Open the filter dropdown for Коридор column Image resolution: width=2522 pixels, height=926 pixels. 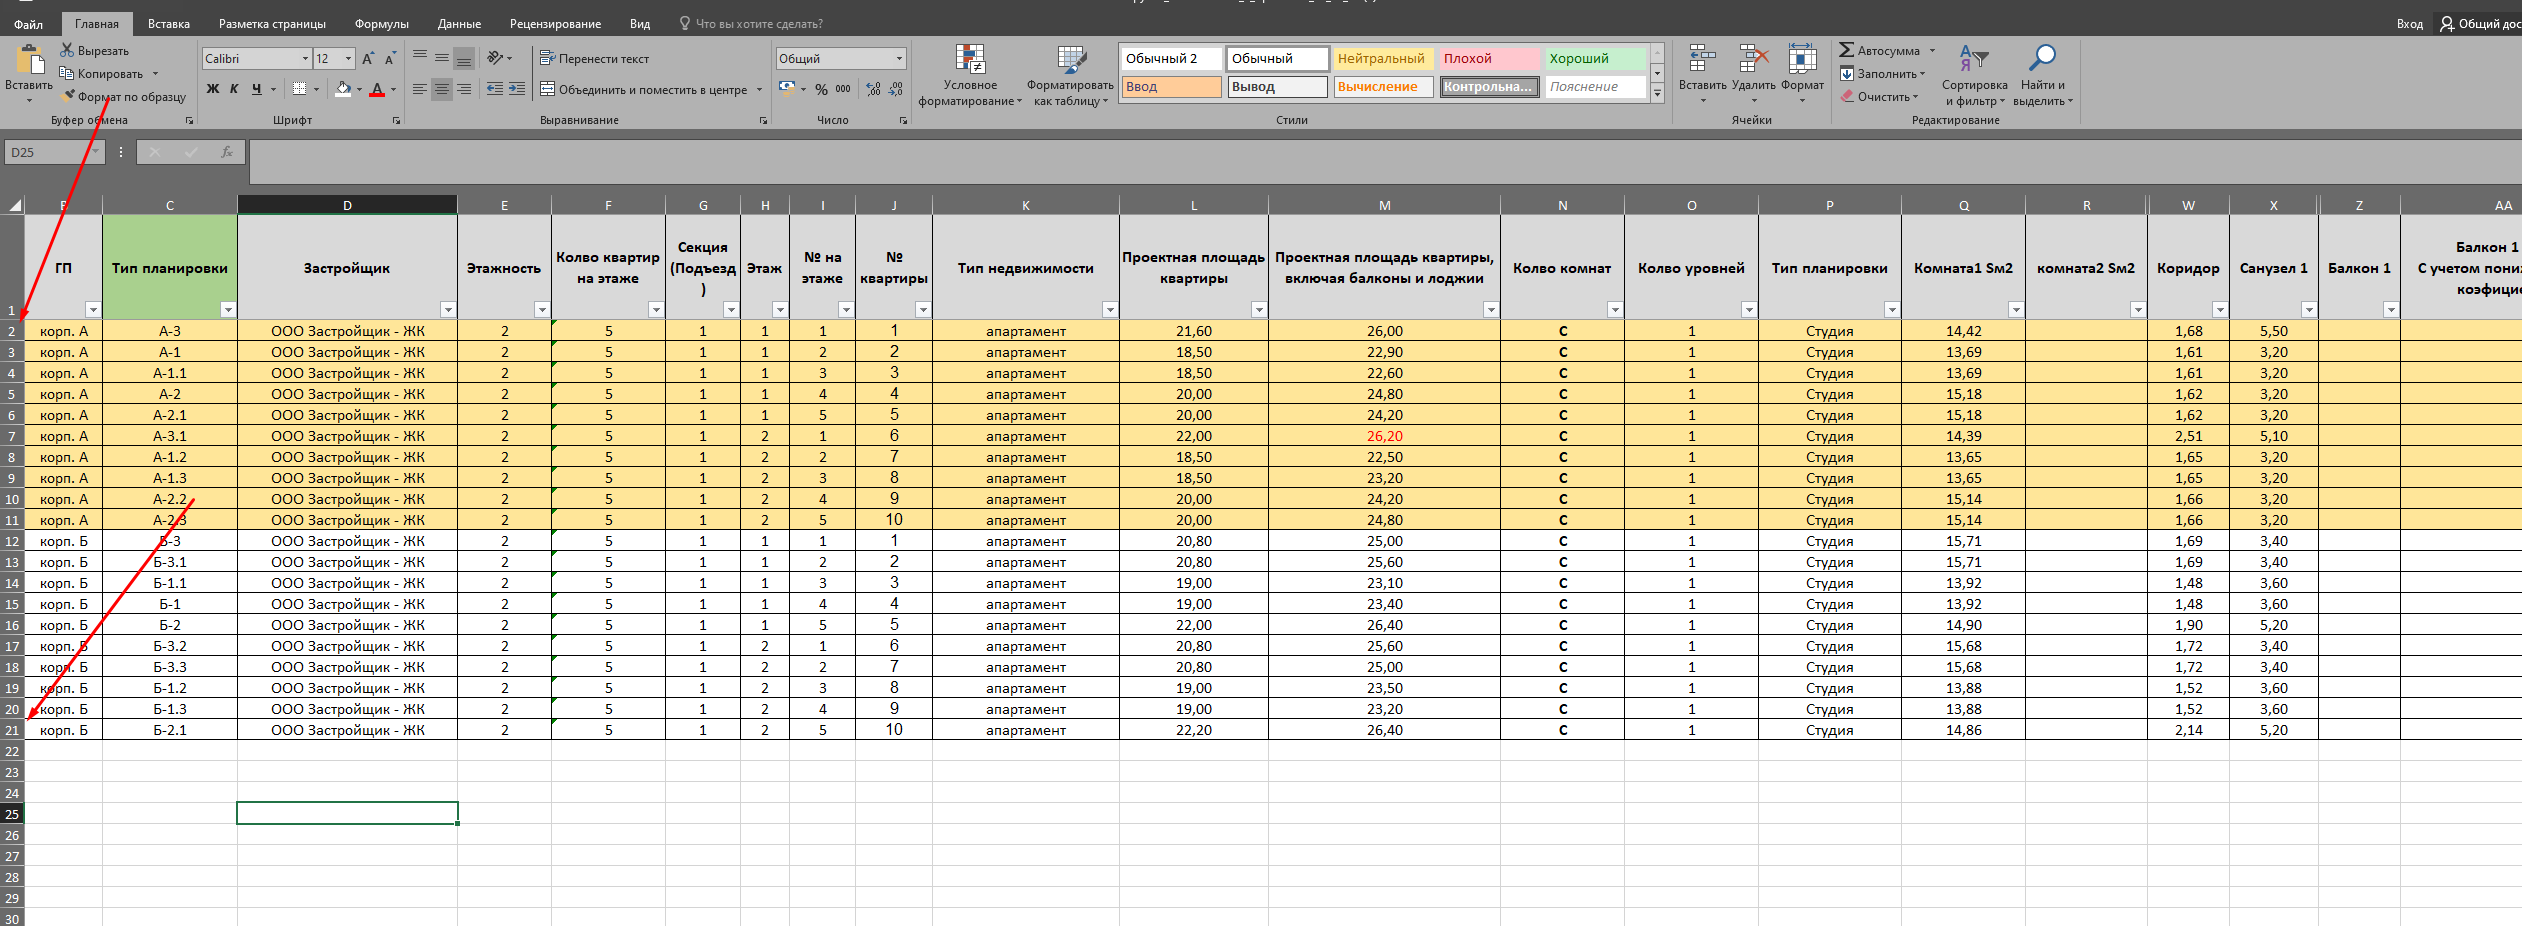click(x=2220, y=310)
